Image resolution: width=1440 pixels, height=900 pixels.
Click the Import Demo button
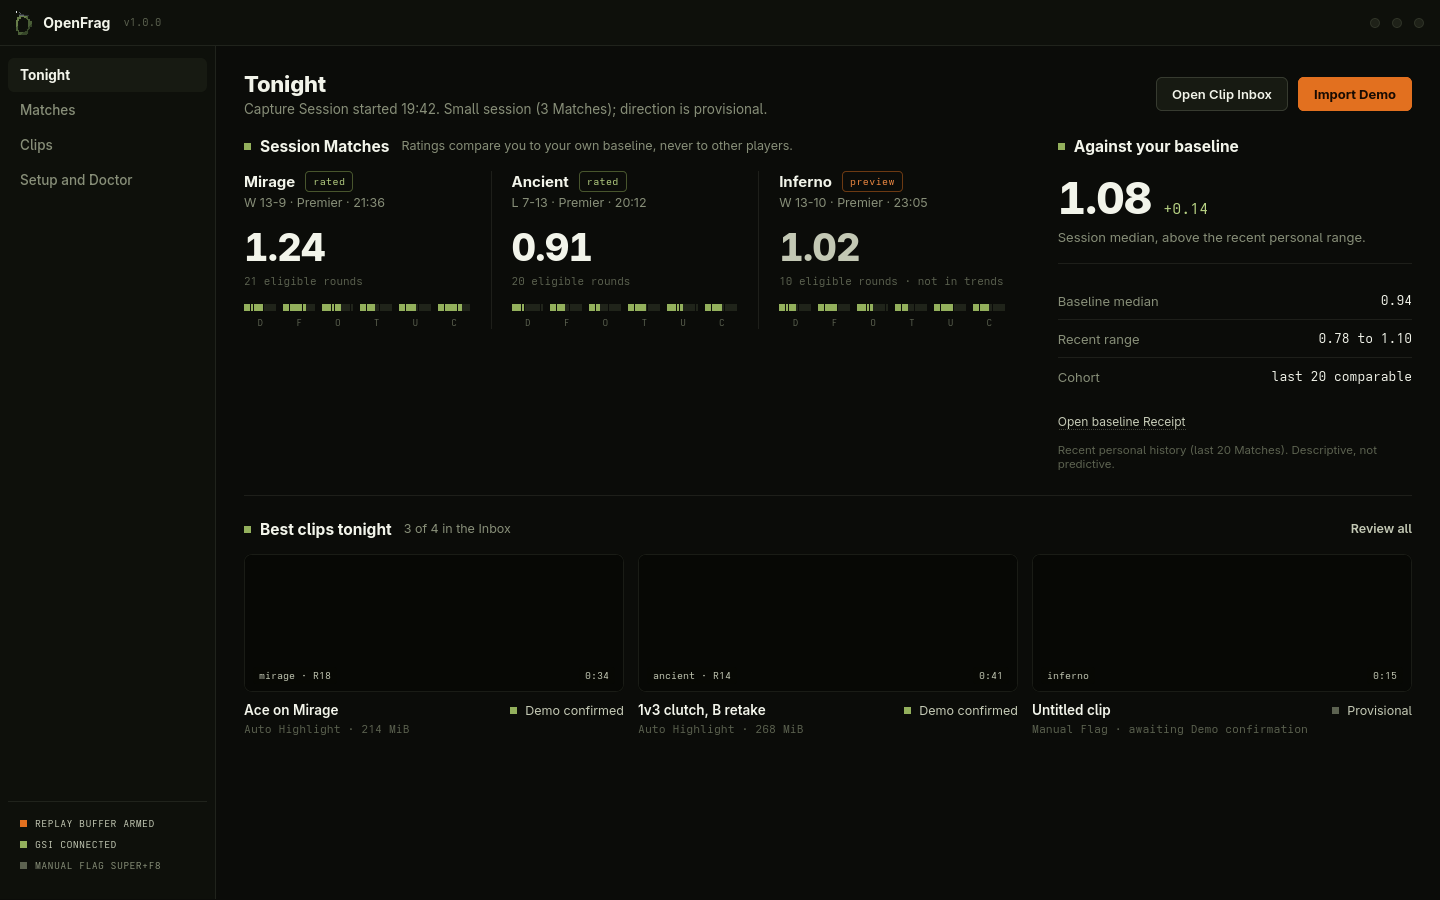point(1354,94)
